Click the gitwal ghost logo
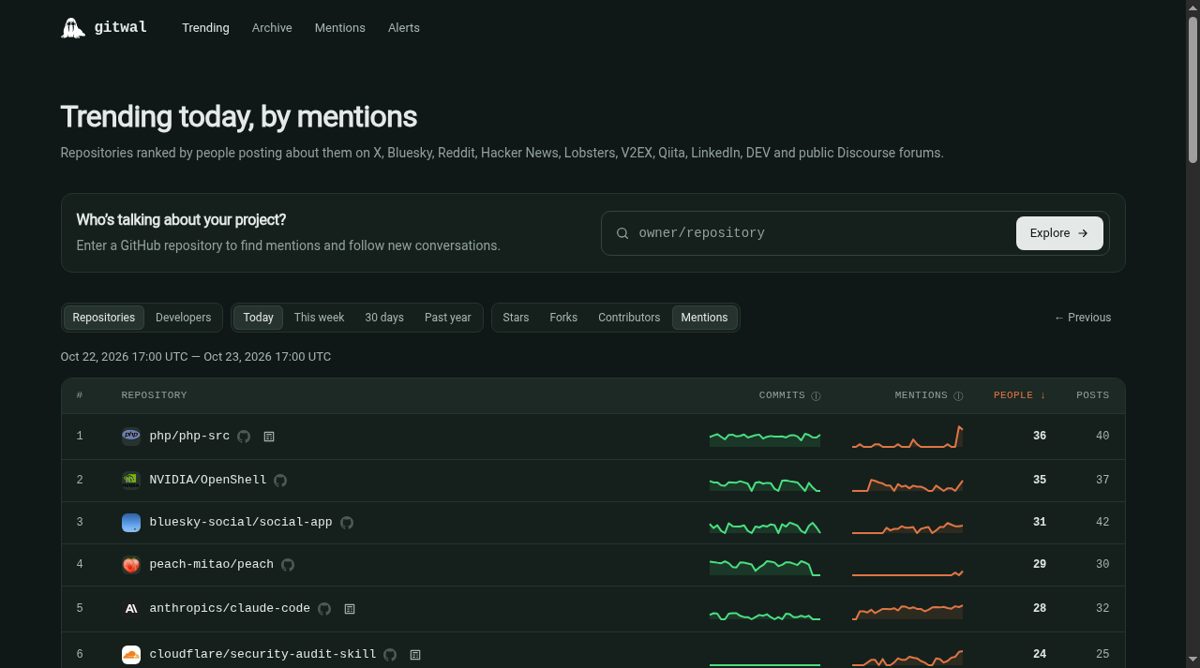The width and height of the screenshot is (1200, 668). click(x=73, y=28)
